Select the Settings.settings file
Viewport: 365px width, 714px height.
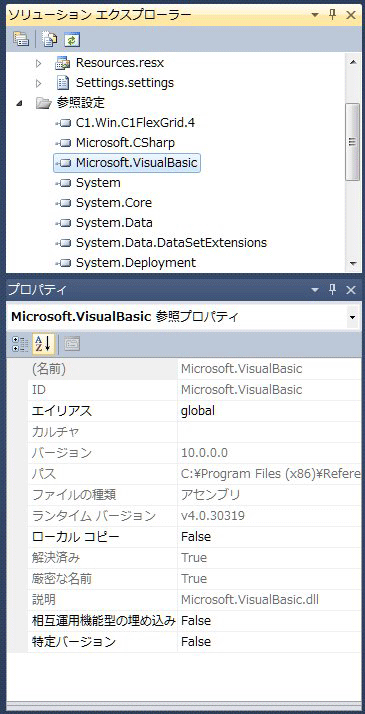(125, 83)
